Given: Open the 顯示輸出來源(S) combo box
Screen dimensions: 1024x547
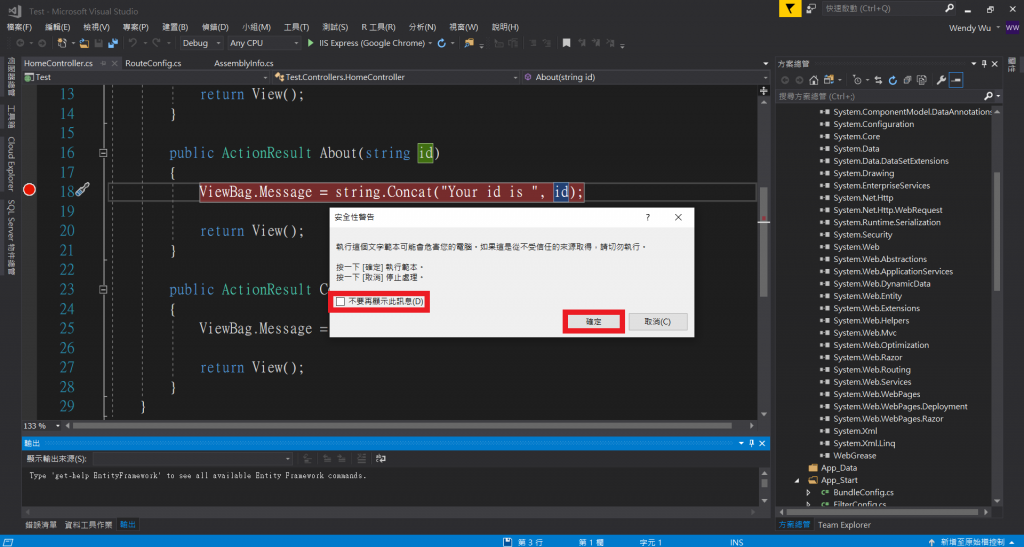Looking at the screenshot, I should [193, 459].
